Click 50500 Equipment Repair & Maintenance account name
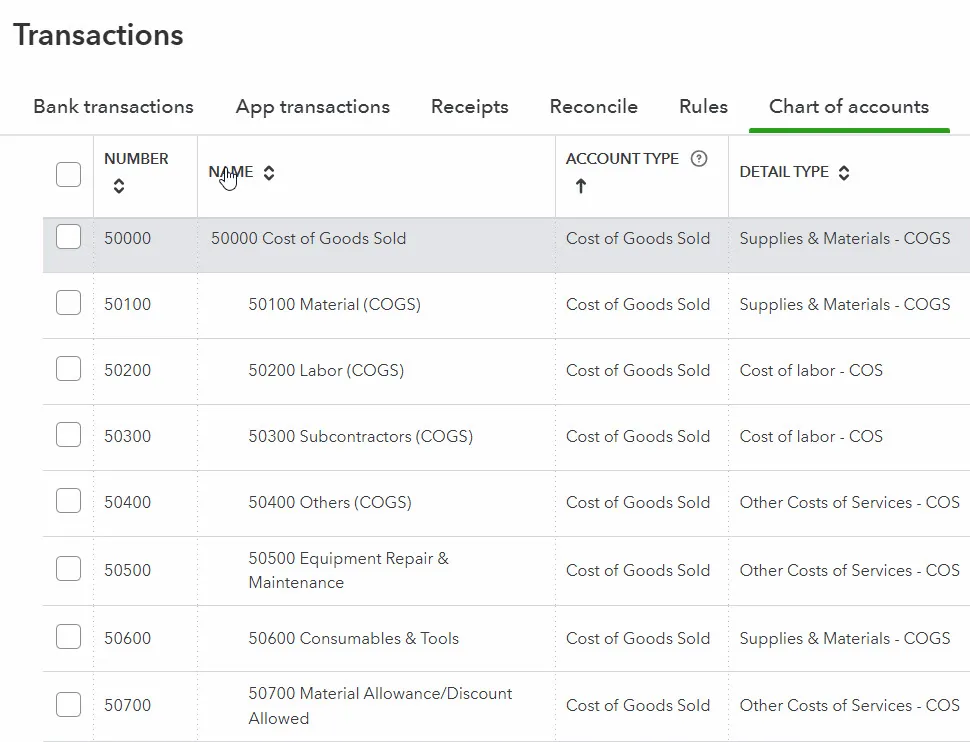The image size is (970, 742). coord(348,570)
